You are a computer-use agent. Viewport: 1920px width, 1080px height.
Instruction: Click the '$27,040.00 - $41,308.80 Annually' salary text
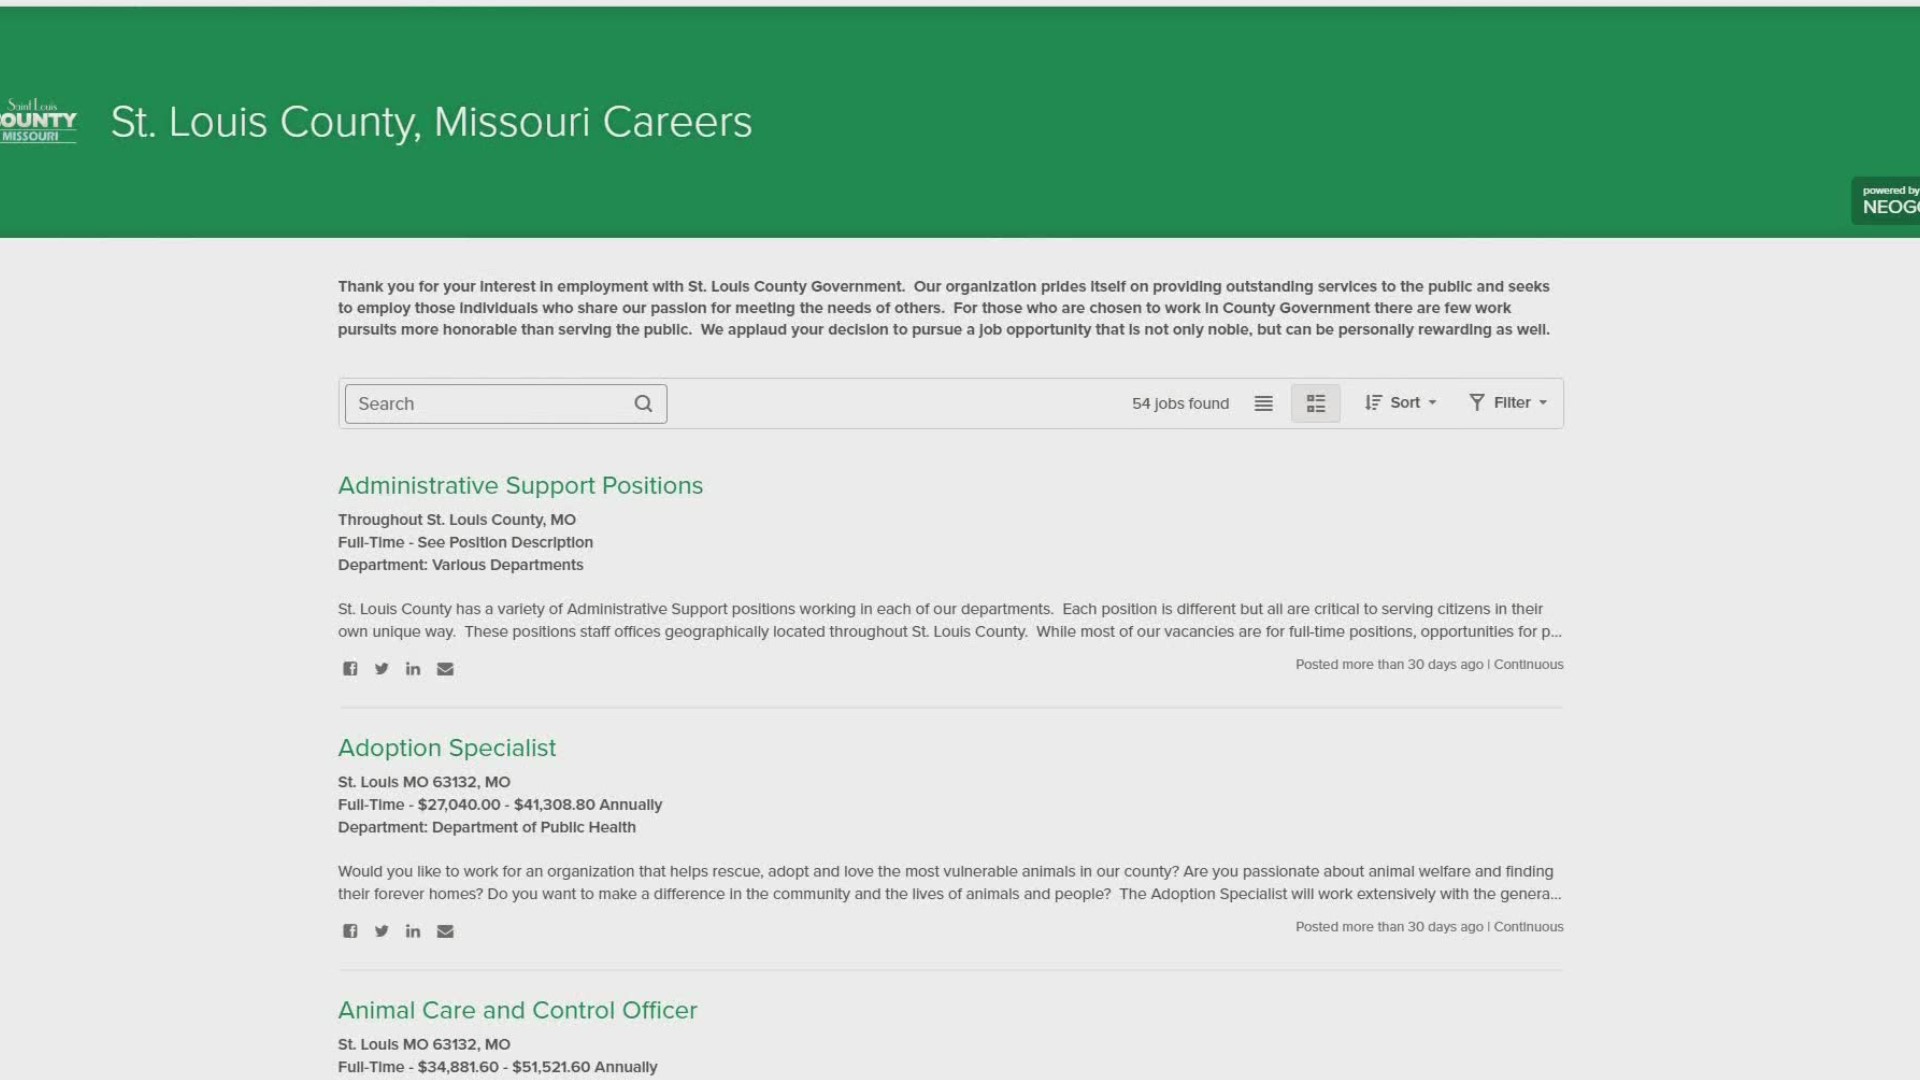[540, 805]
